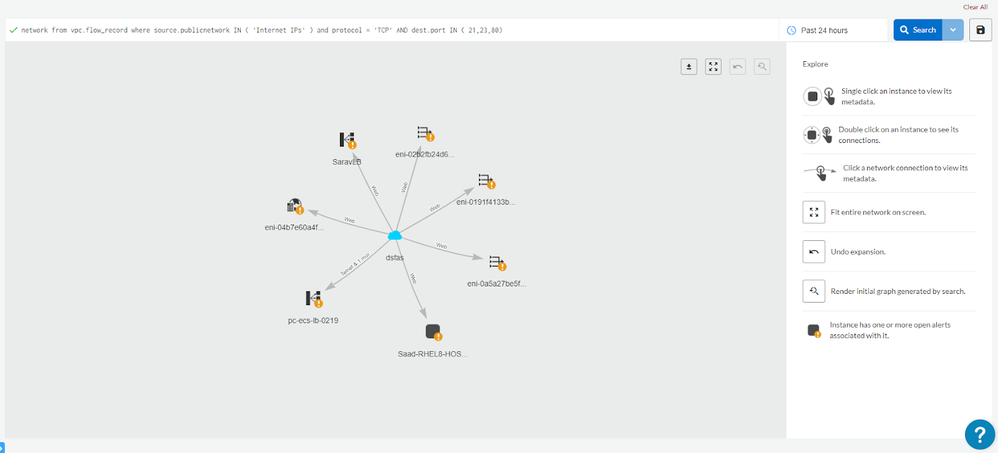Screen dimensions: 998x453
Task: Click the double-click instance legend icon
Action: click(819, 135)
